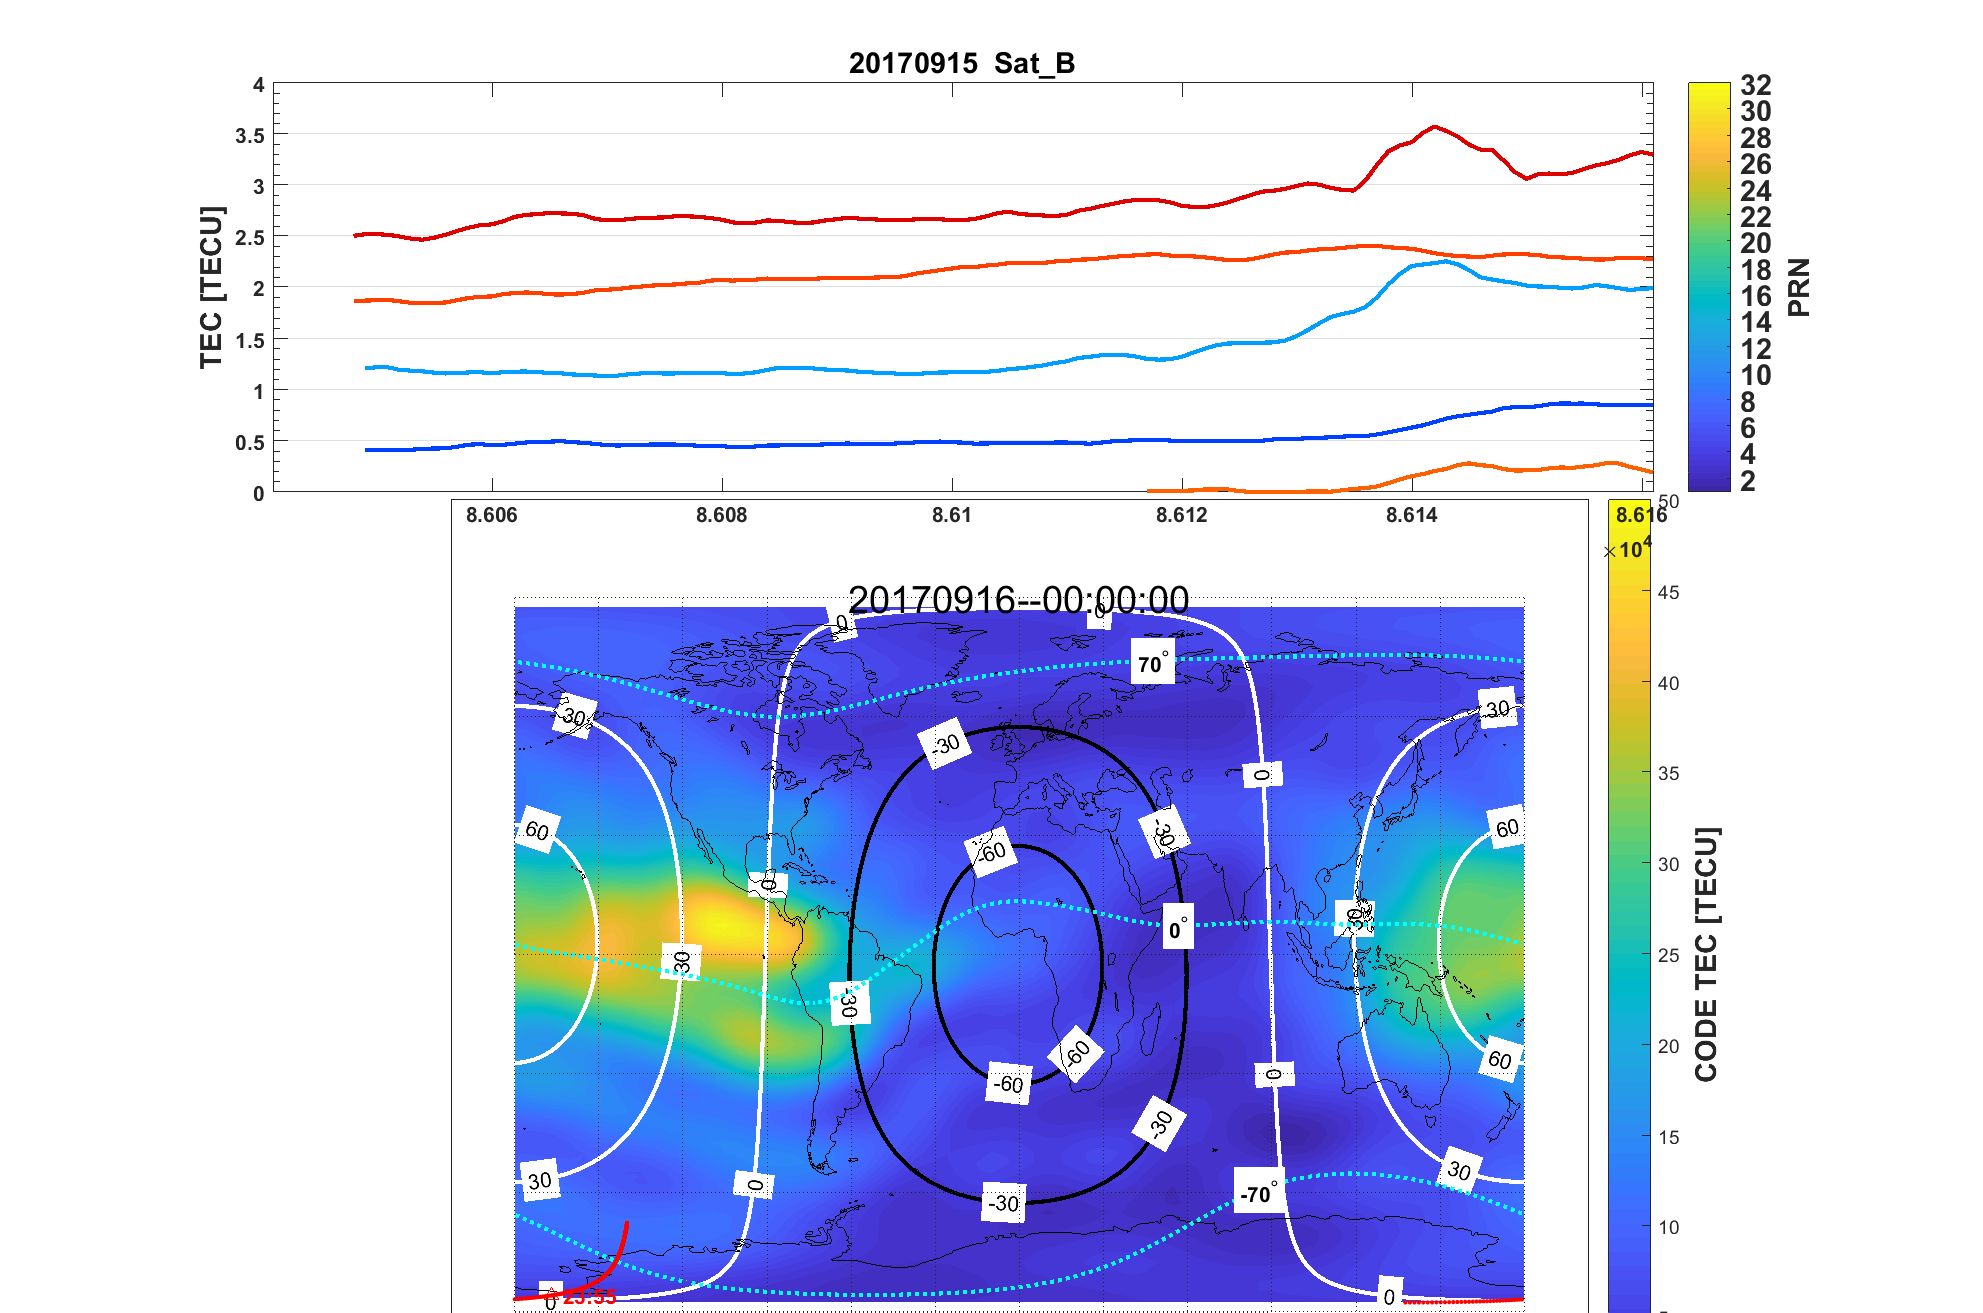This screenshot has height=1313, width=1983.
Task: Select x-axis tick label 8.616
Action: point(1641,515)
